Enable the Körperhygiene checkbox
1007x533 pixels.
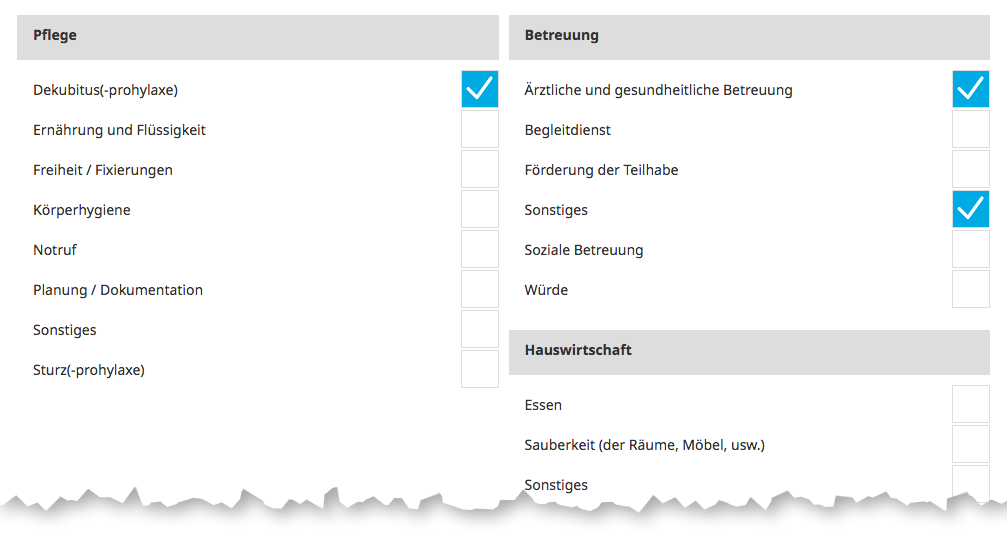[480, 209]
